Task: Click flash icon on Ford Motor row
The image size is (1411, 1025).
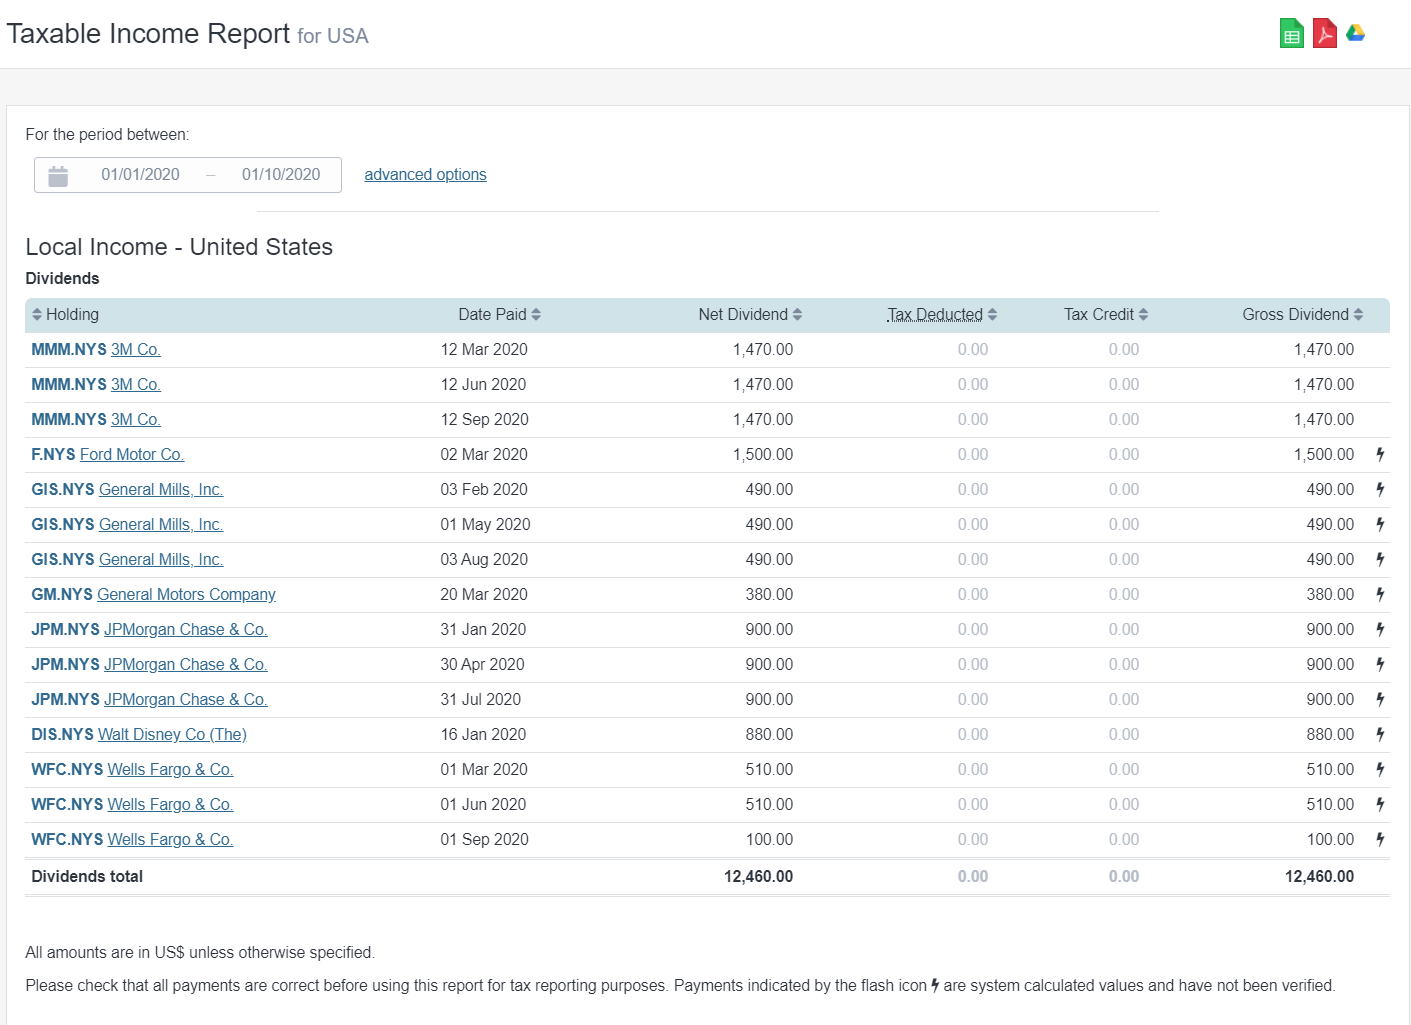Action: [1380, 454]
